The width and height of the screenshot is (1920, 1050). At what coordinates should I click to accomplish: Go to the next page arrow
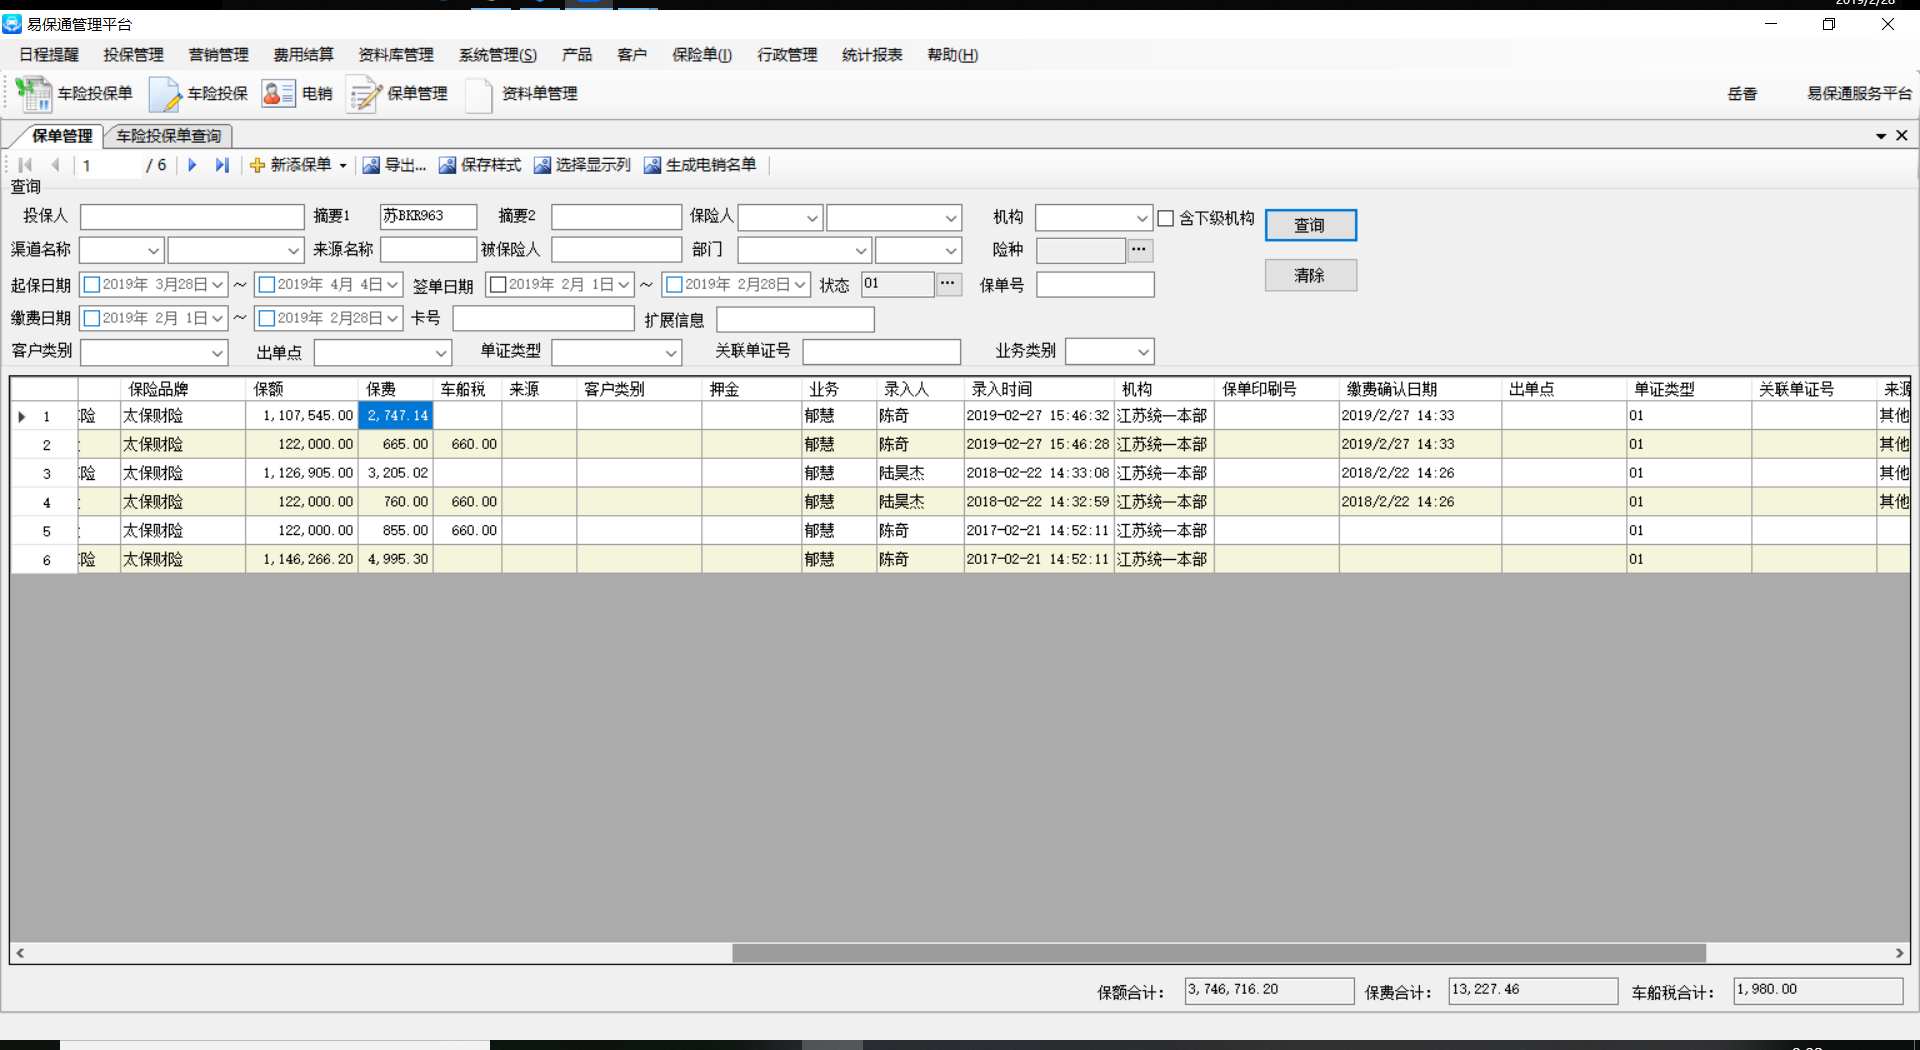192,165
